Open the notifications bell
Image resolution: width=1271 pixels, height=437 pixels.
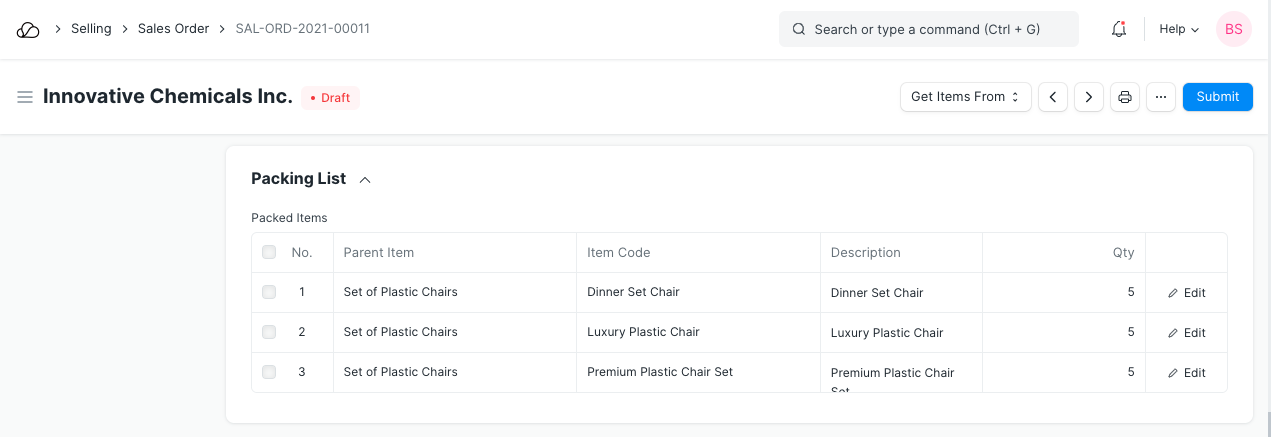click(1119, 30)
